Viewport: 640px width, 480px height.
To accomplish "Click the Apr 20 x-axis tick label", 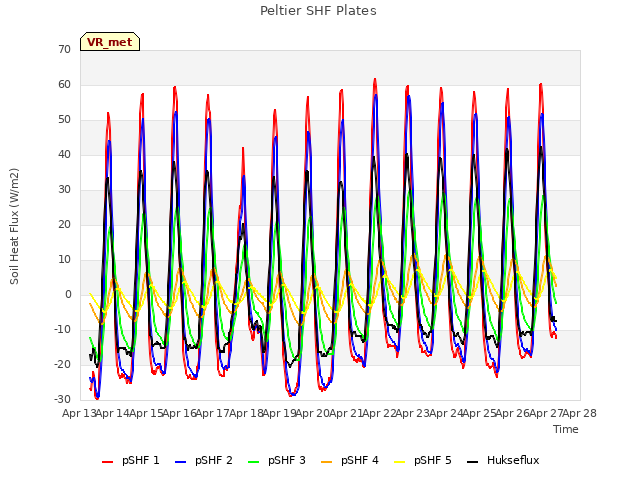I will tap(313, 413).
